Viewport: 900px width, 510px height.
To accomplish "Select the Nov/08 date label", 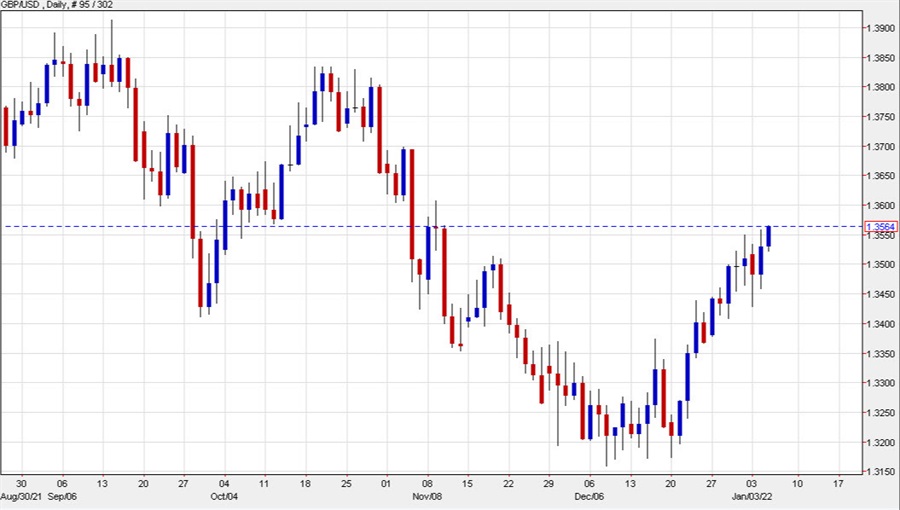I will tap(425, 496).
